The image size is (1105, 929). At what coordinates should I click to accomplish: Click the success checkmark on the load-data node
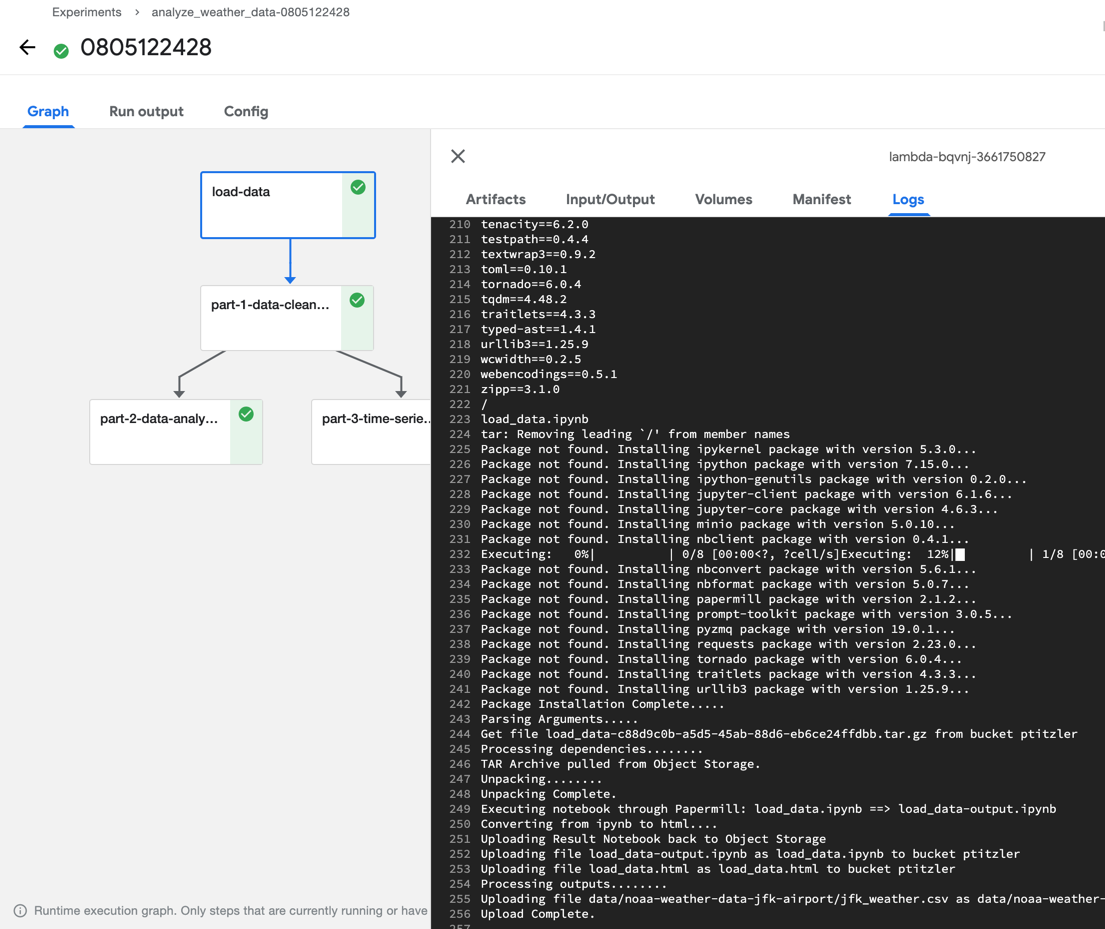[357, 187]
